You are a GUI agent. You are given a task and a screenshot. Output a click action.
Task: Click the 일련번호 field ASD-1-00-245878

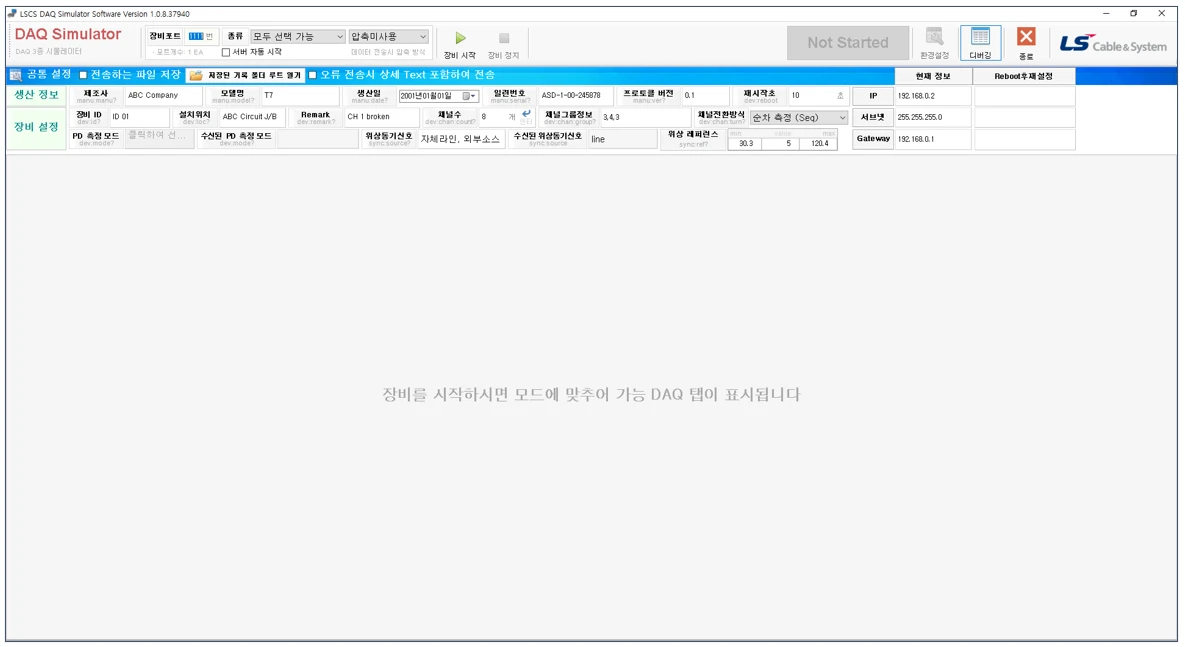coord(575,95)
